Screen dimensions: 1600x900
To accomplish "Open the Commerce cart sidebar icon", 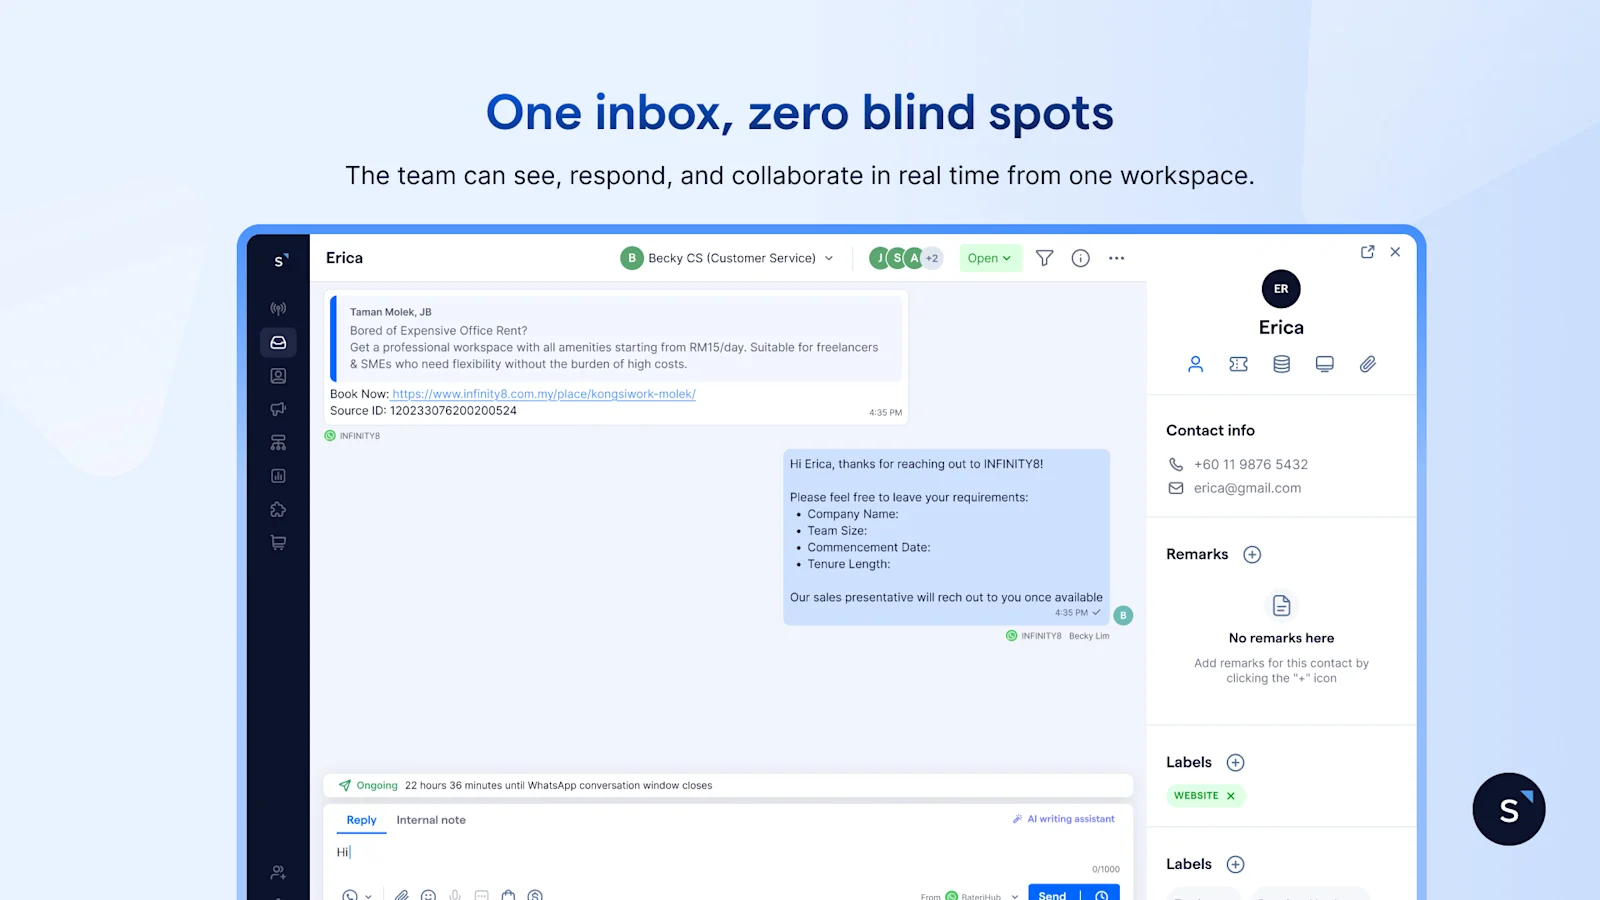I will click(x=278, y=542).
